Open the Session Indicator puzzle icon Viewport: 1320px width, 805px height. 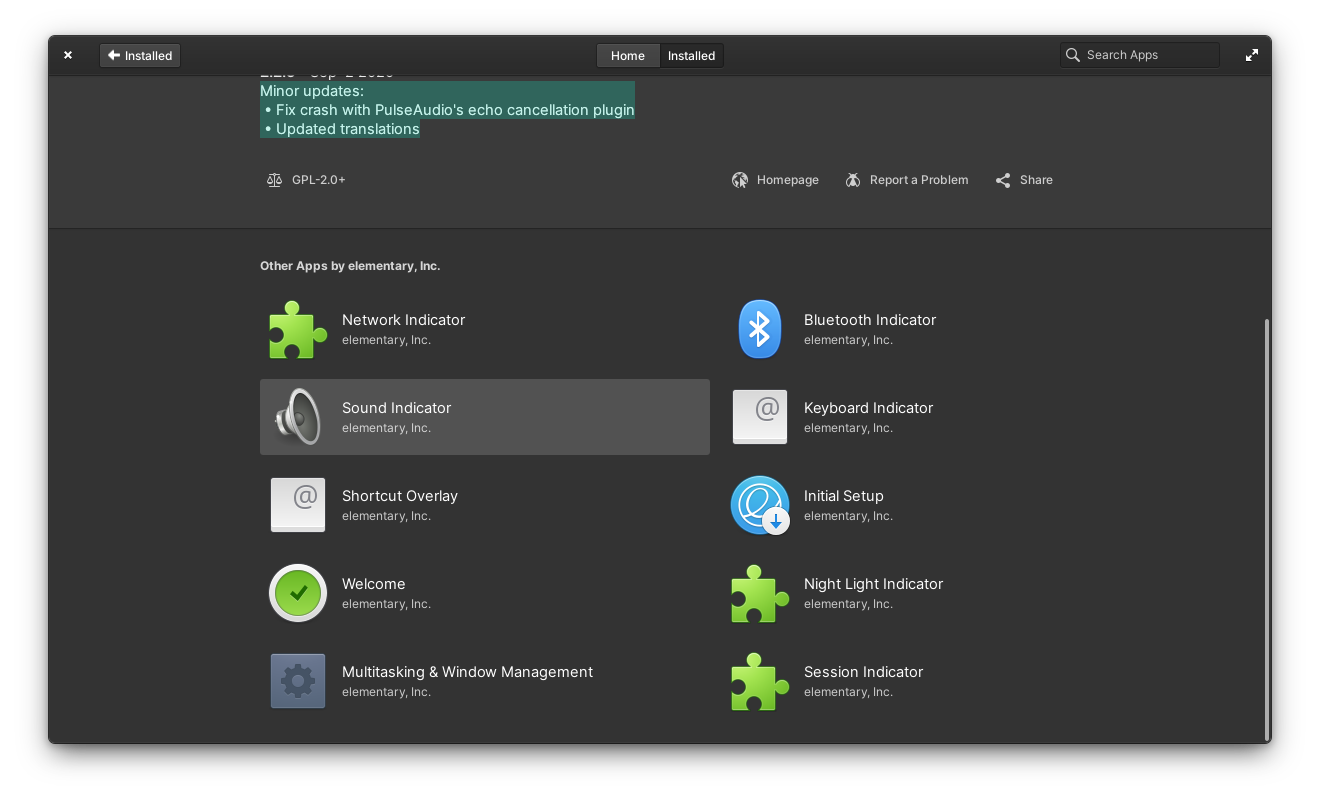point(759,681)
